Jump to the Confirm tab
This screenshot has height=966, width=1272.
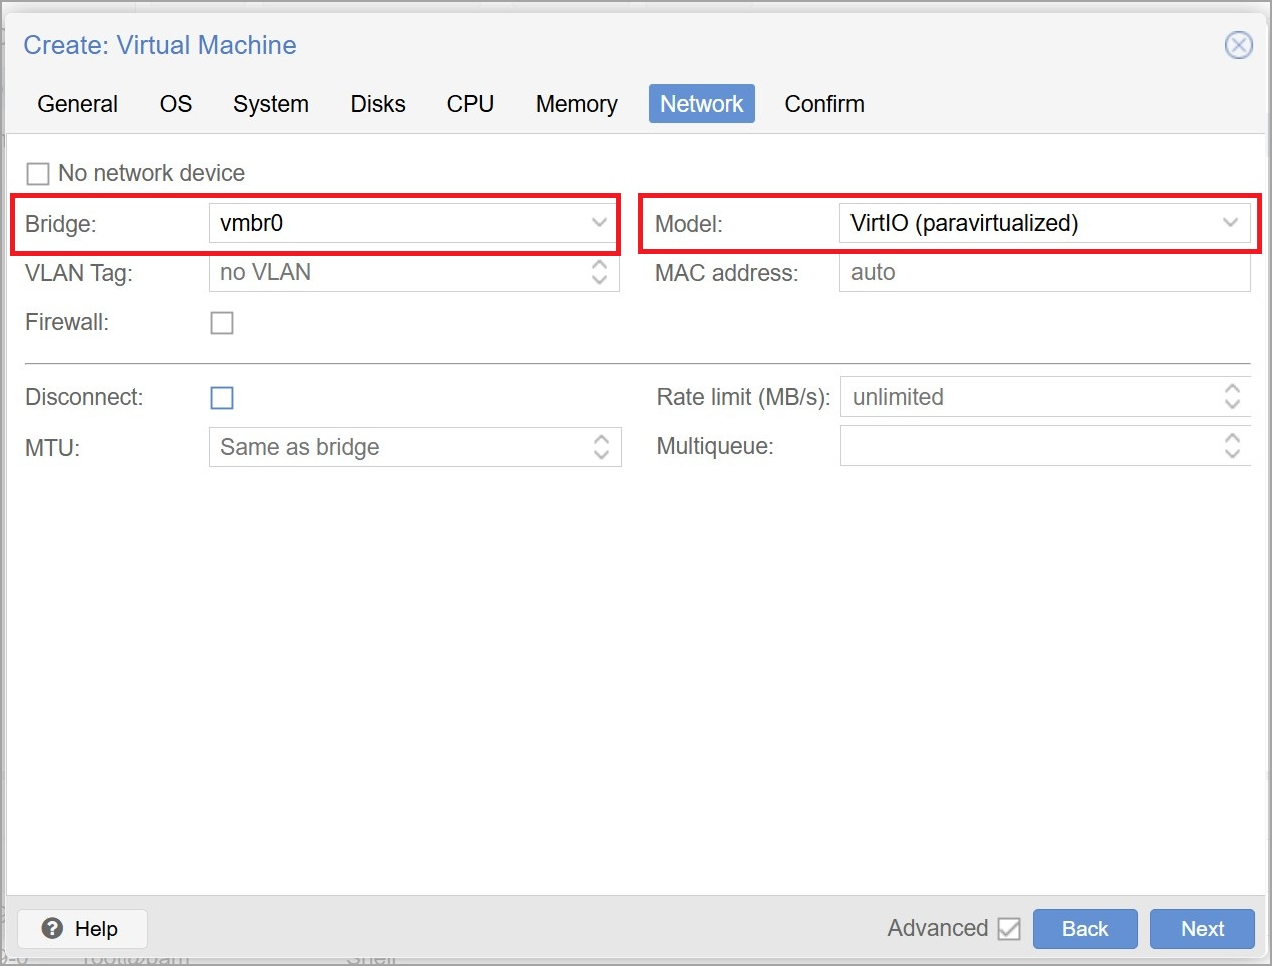coord(825,104)
